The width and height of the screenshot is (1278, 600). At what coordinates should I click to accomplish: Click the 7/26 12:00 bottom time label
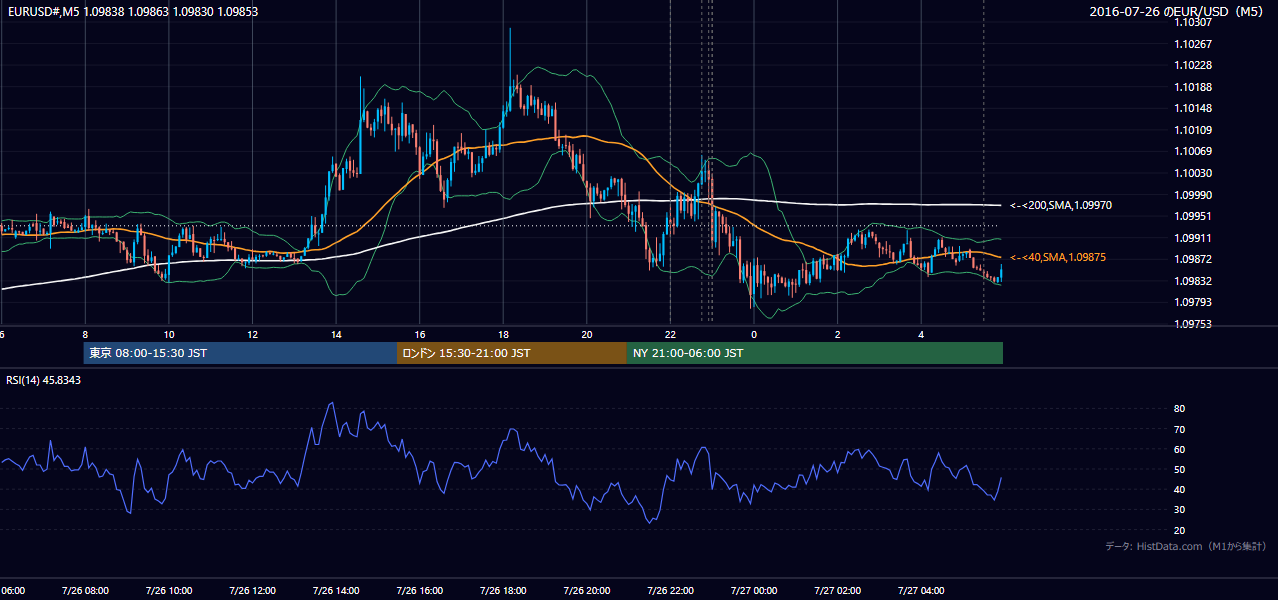click(252, 590)
